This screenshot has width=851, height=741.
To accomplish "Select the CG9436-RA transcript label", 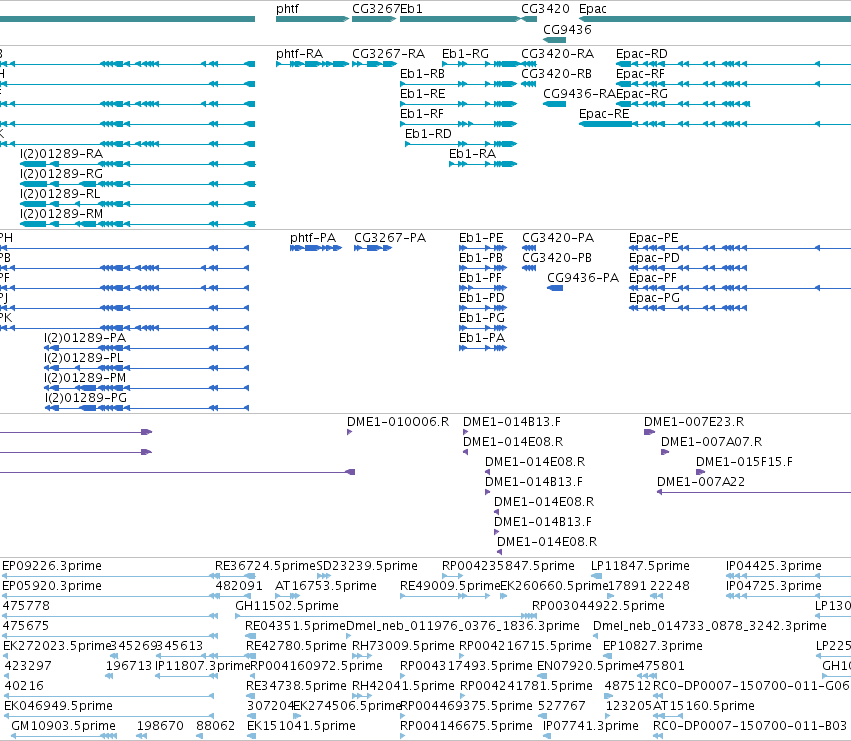I will [579, 94].
